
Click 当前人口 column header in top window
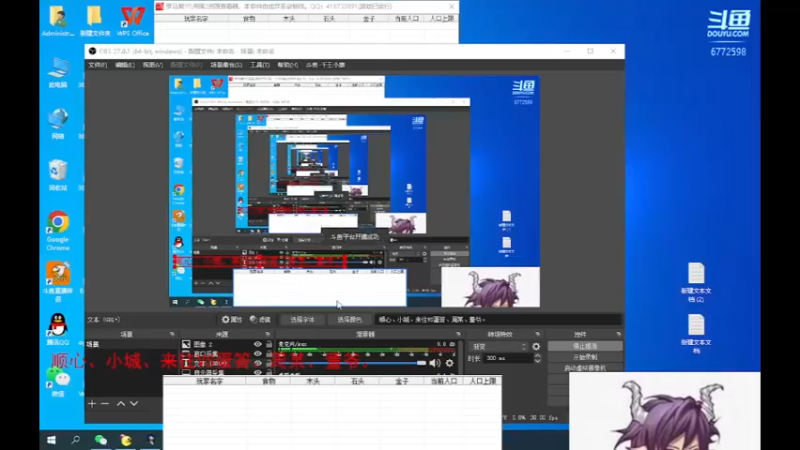point(407,19)
